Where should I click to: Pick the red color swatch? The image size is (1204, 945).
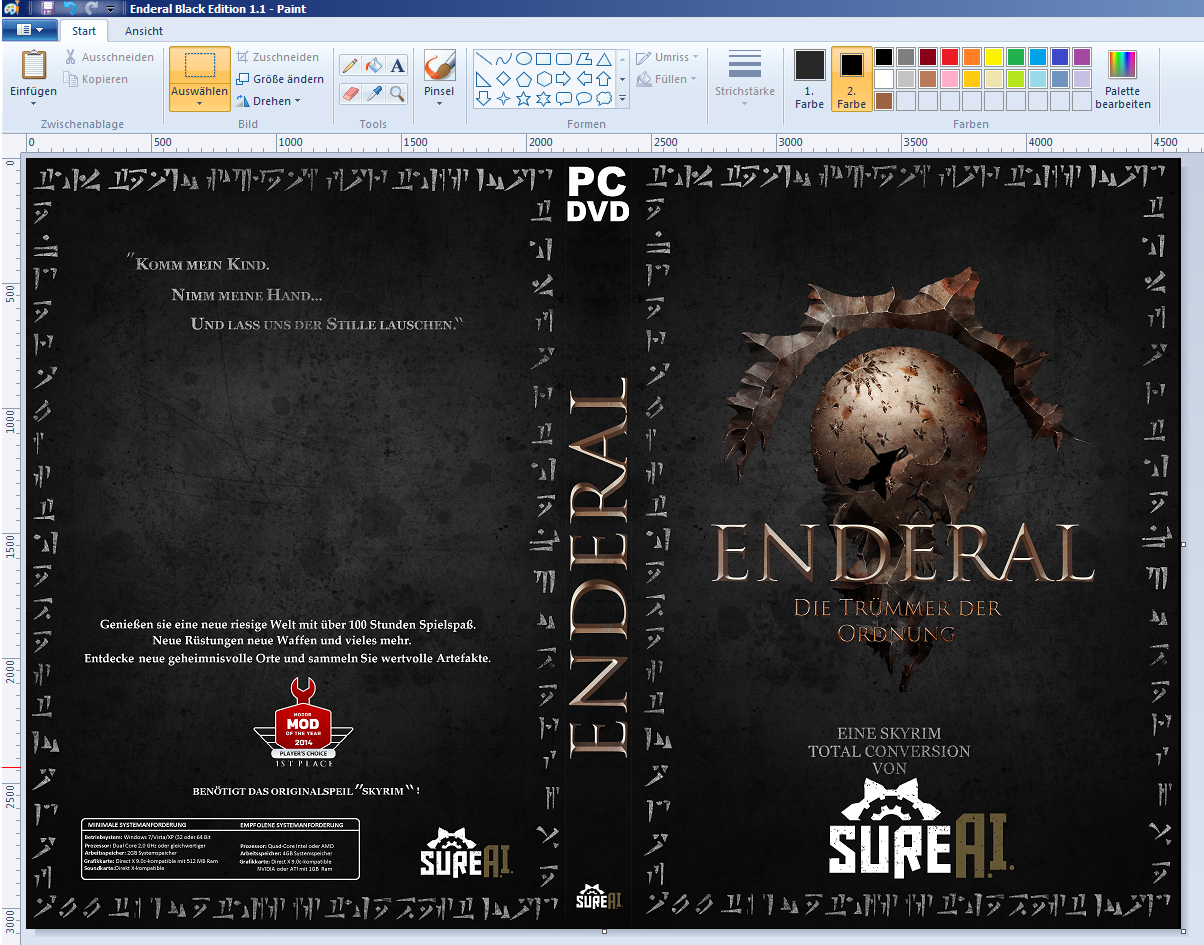[949, 57]
